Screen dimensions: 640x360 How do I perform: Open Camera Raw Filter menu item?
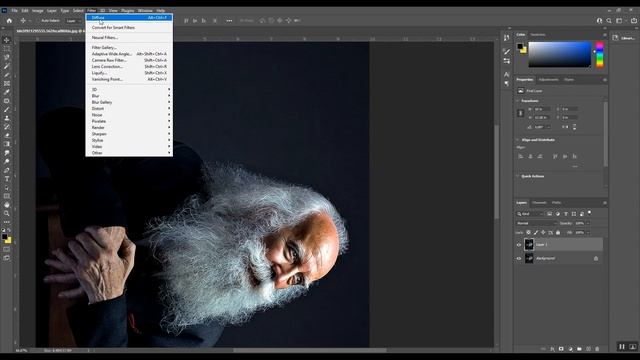point(129,60)
